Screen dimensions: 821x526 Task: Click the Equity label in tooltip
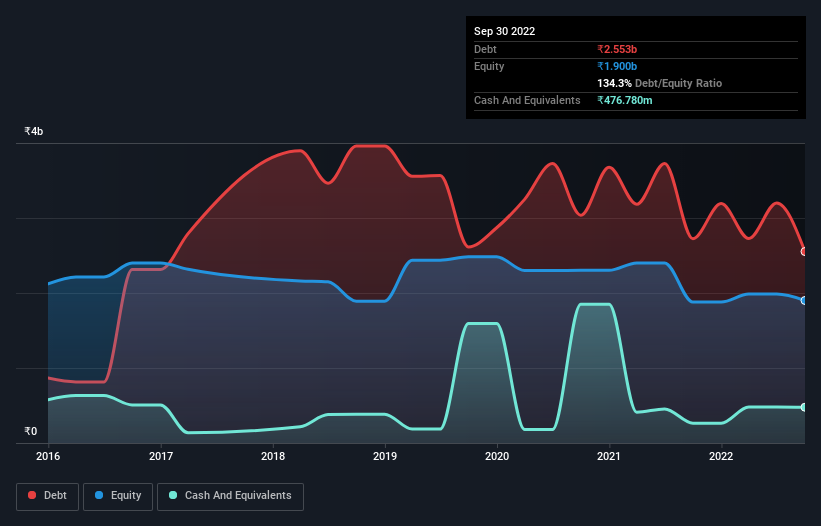point(489,66)
